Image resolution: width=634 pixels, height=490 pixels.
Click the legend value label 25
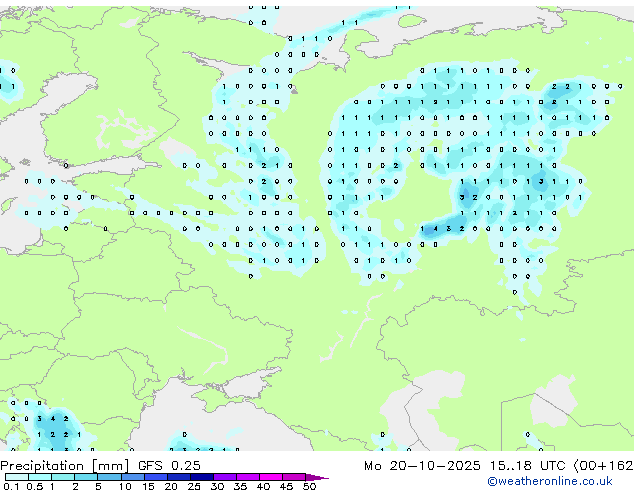[x=194, y=486]
